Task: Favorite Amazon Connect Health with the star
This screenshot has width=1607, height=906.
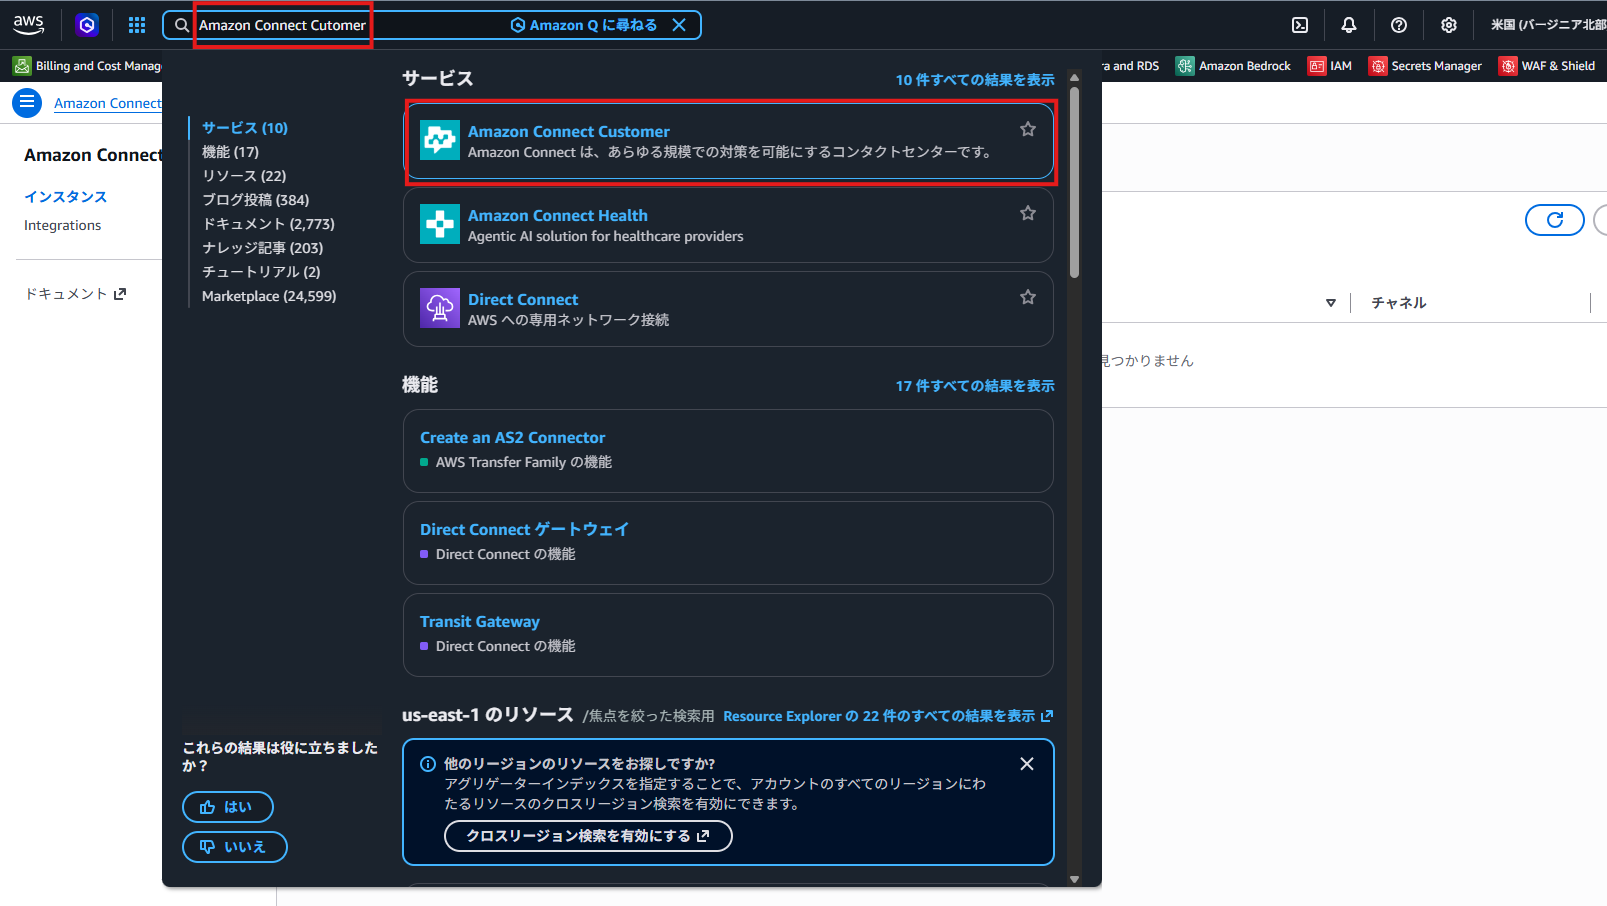Action: (x=1028, y=213)
